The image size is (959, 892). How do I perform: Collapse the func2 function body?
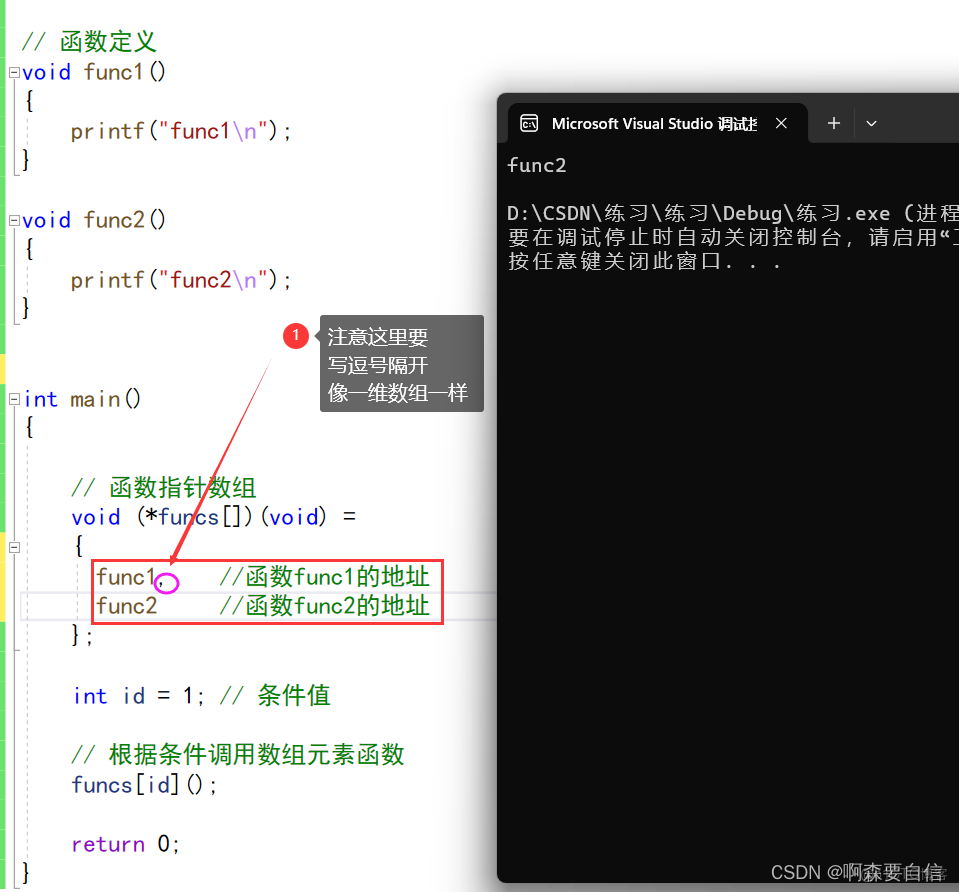(13, 220)
